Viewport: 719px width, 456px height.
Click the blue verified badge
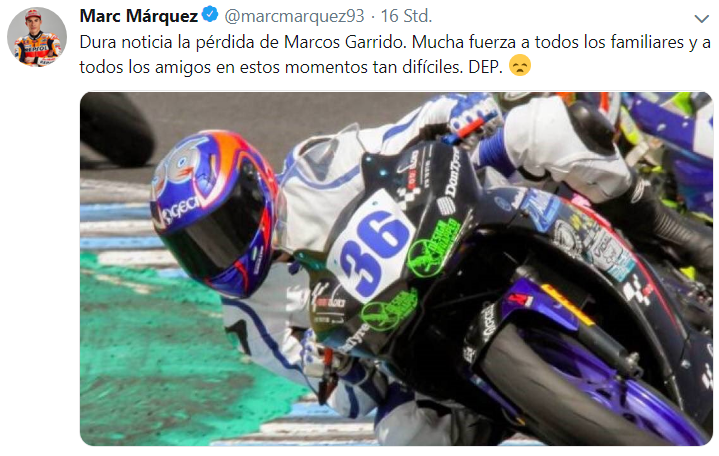[x=210, y=15]
